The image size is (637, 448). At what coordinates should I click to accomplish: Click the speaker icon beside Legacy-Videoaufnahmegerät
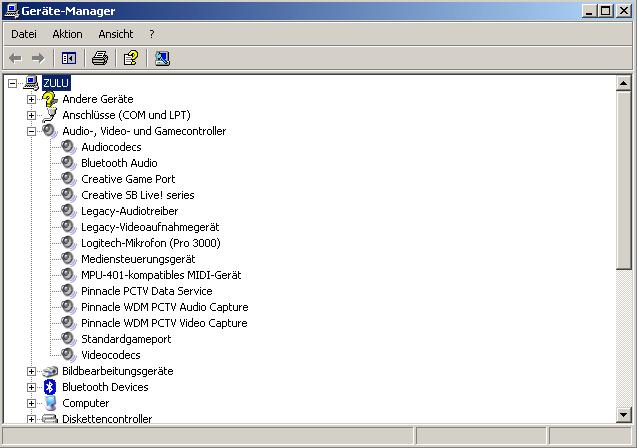pyautogui.click(x=68, y=227)
